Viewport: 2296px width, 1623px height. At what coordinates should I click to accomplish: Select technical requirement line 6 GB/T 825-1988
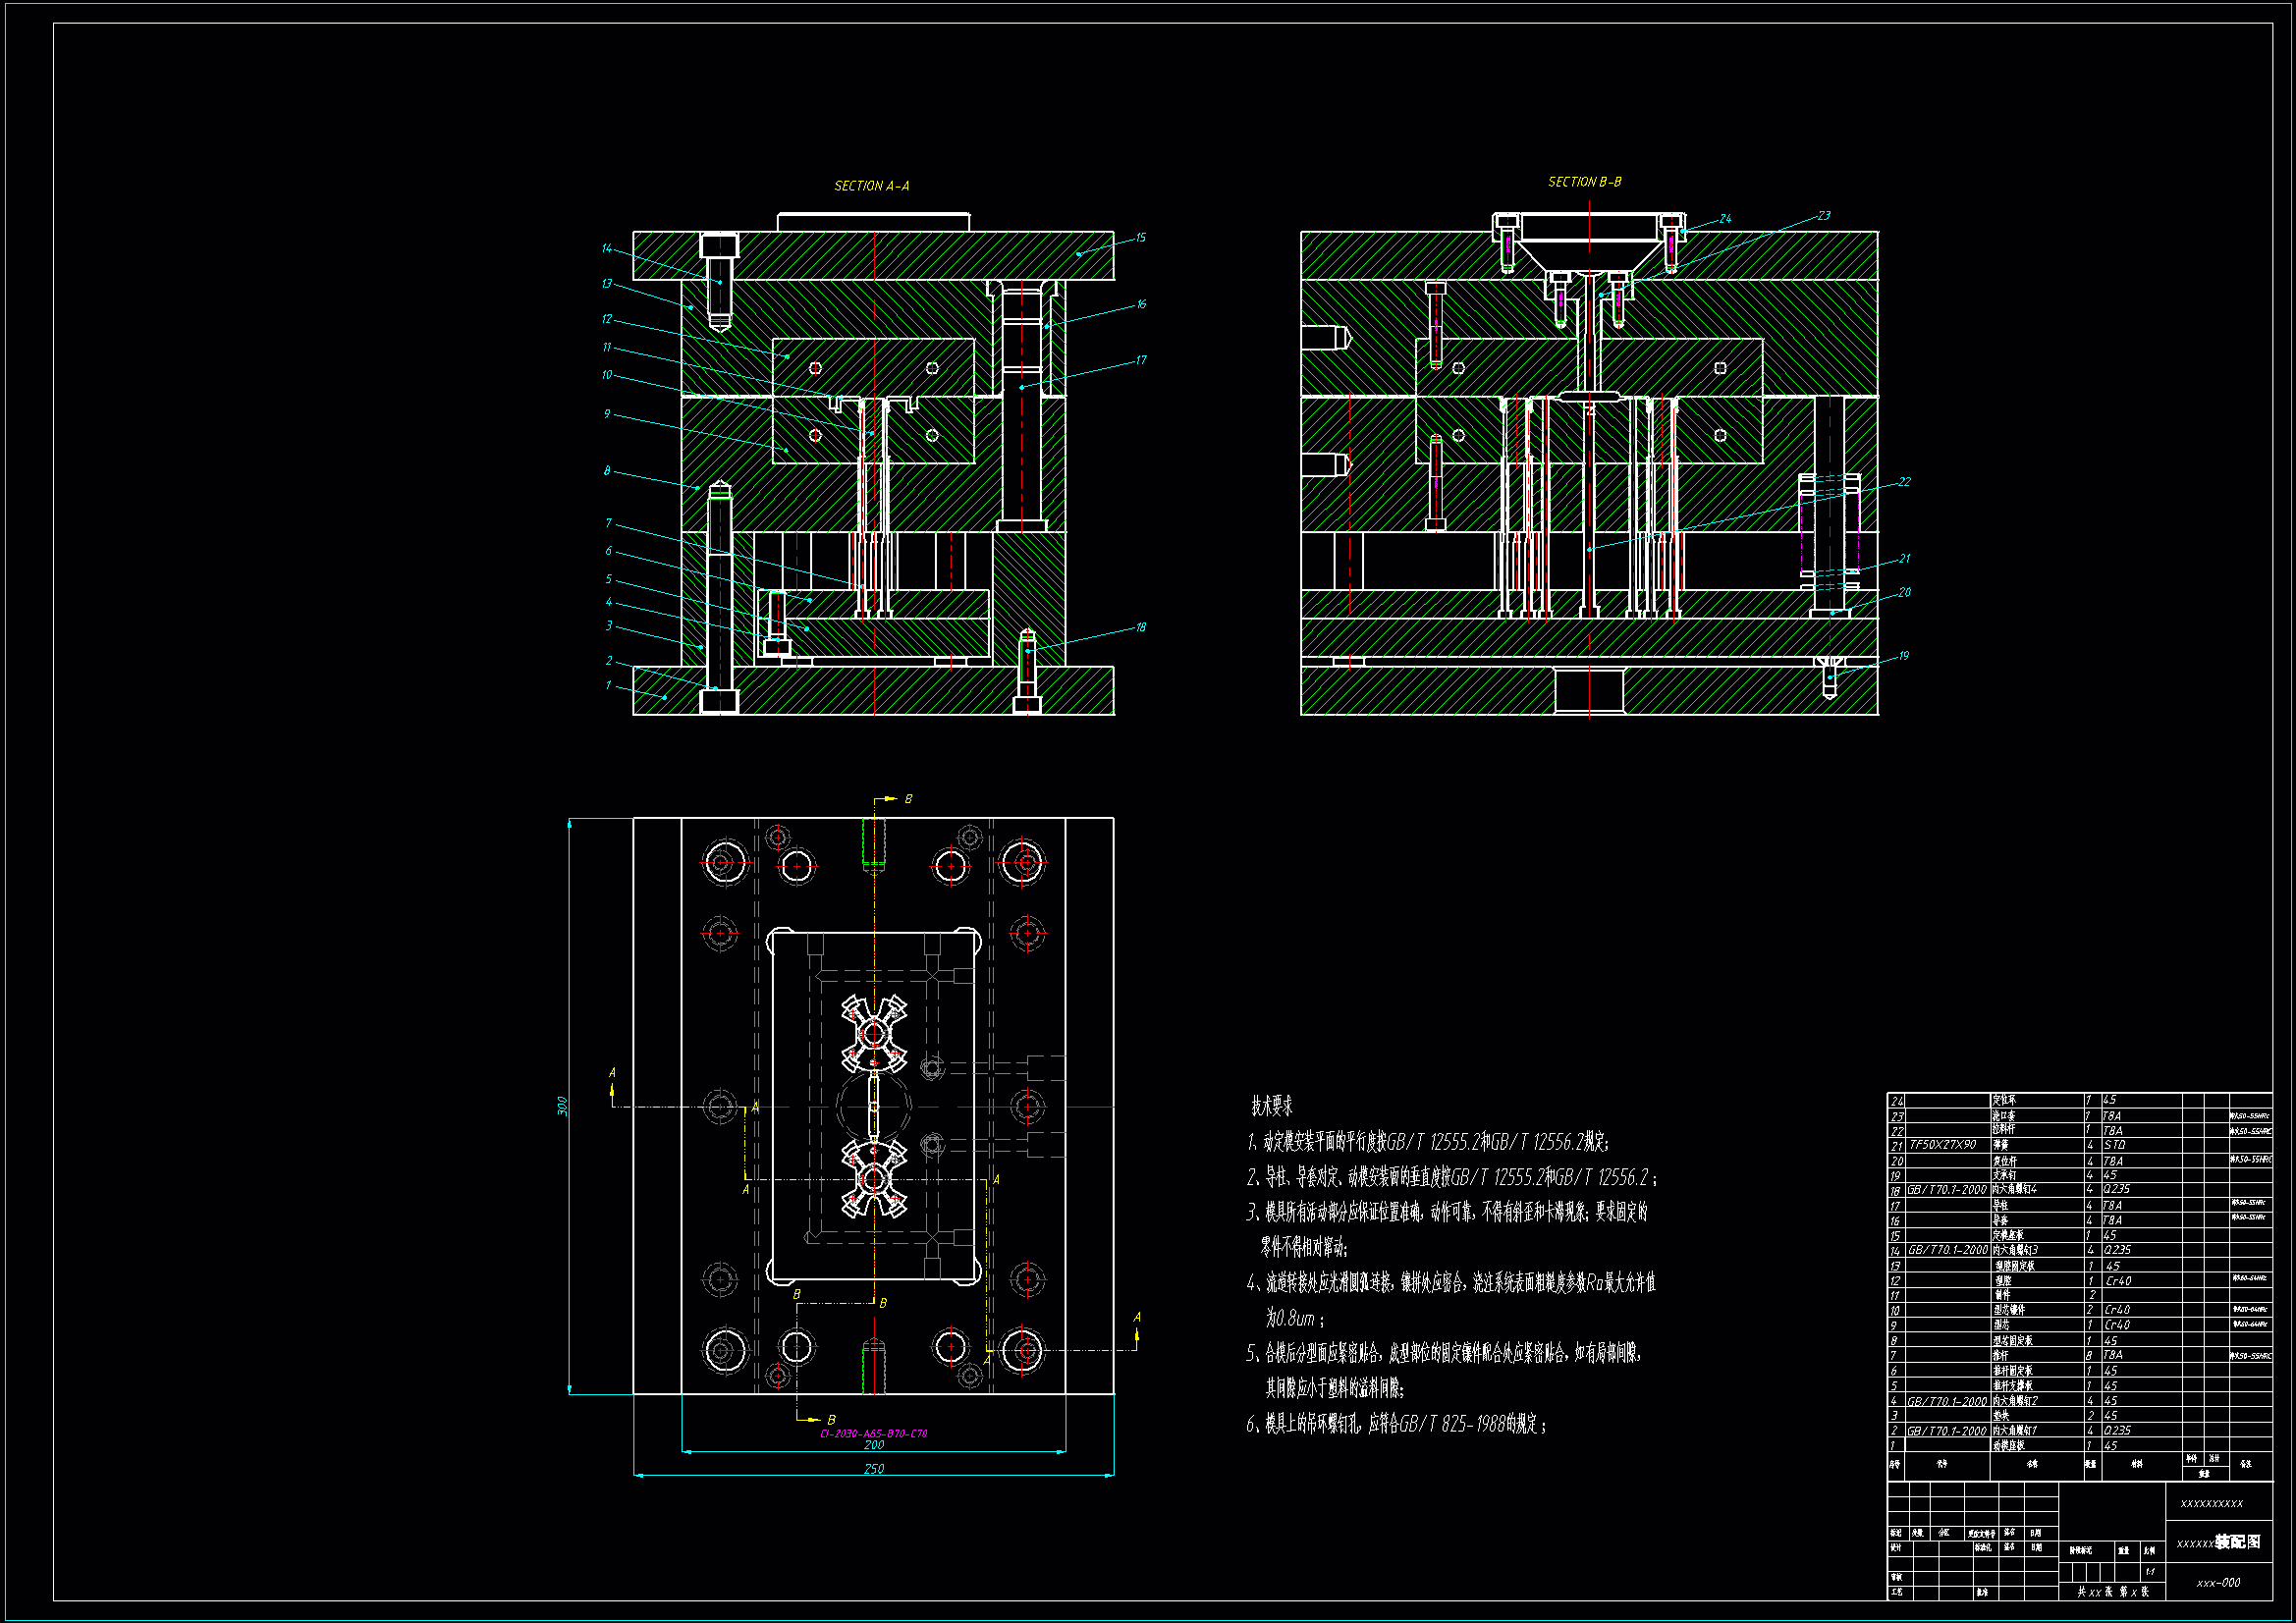pos(1396,1425)
